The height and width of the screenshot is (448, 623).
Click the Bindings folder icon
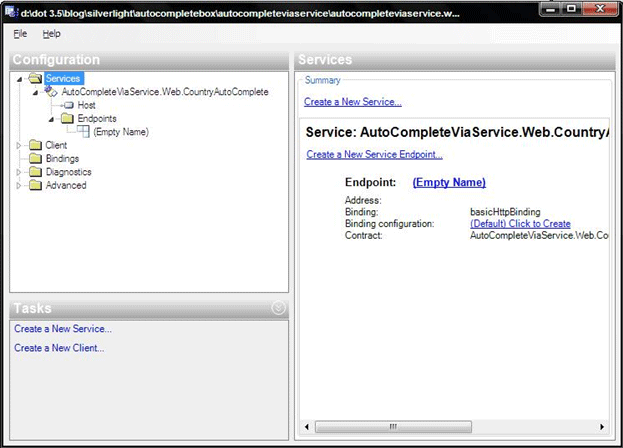[x=36, y=158]
